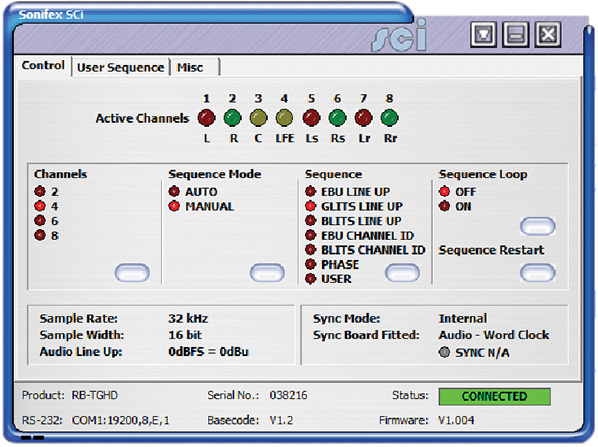Click channel 4 LFE active indicator
The image size is (598, 447).
pos(285,118)
